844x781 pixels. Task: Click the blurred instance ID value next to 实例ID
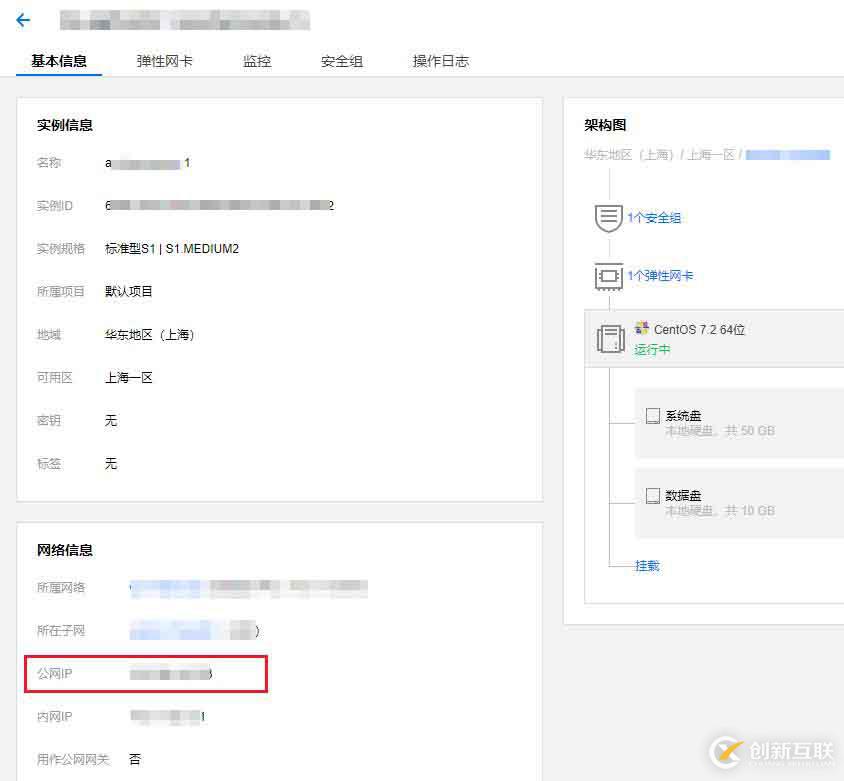(220, 206)
